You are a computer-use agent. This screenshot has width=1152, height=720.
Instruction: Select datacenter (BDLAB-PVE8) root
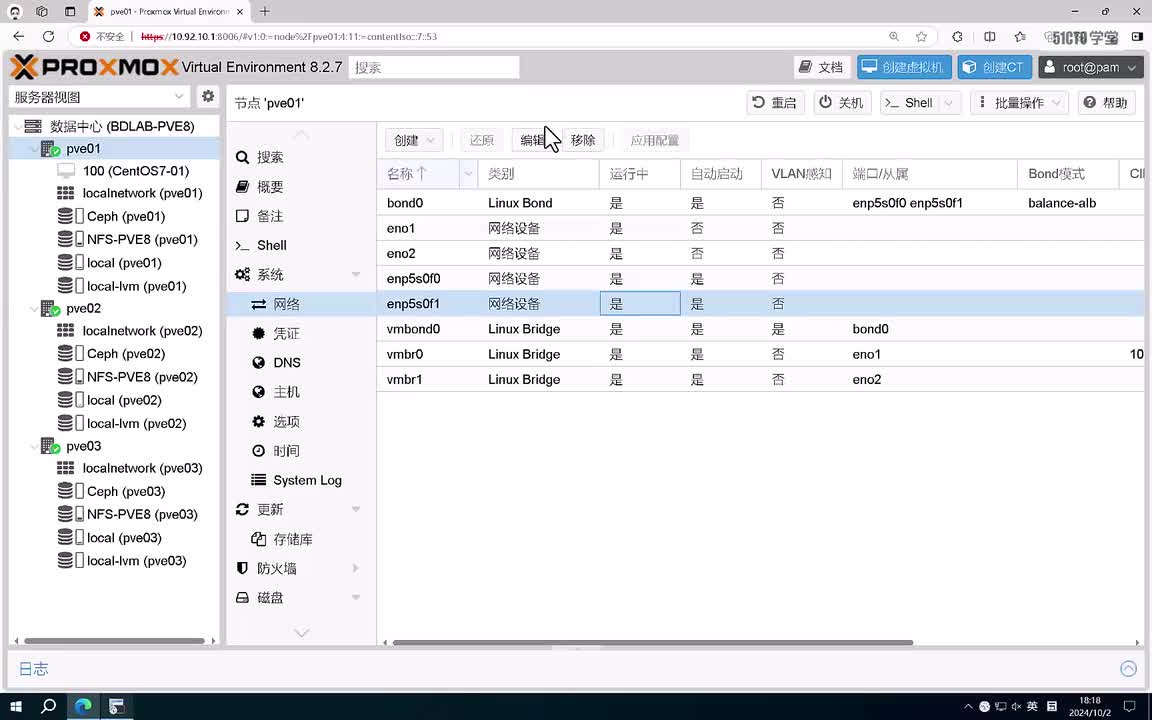coord(122,126)
